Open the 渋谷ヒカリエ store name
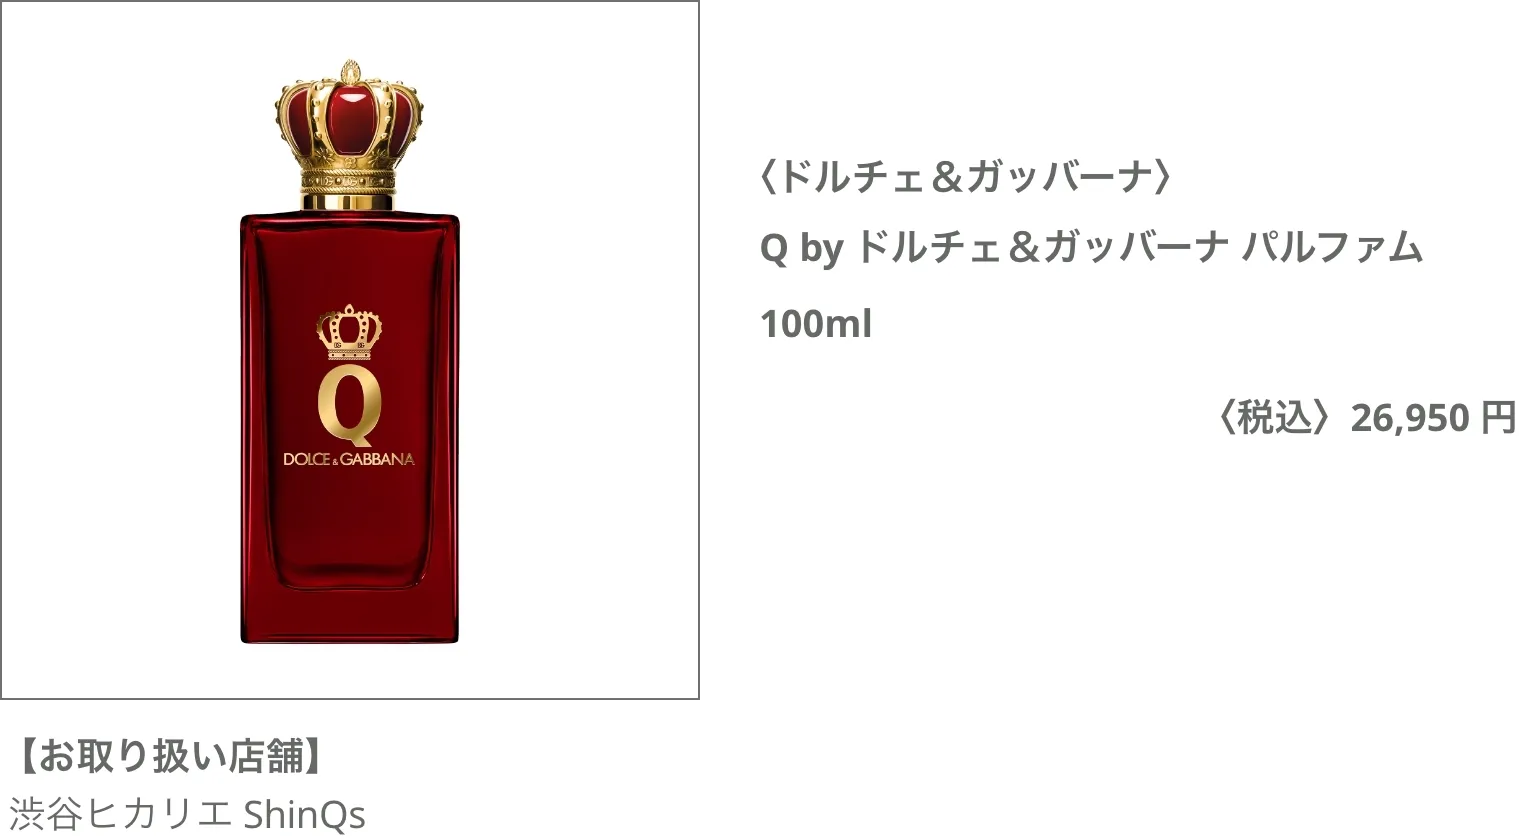The image size is (1519, 840). point(122,814)
